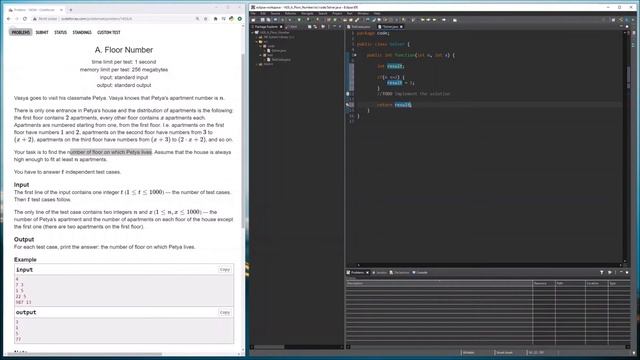Open the STATUS tab on Codeforces
Viewport: 640px width, 360px height.
(x=60, y=32)
